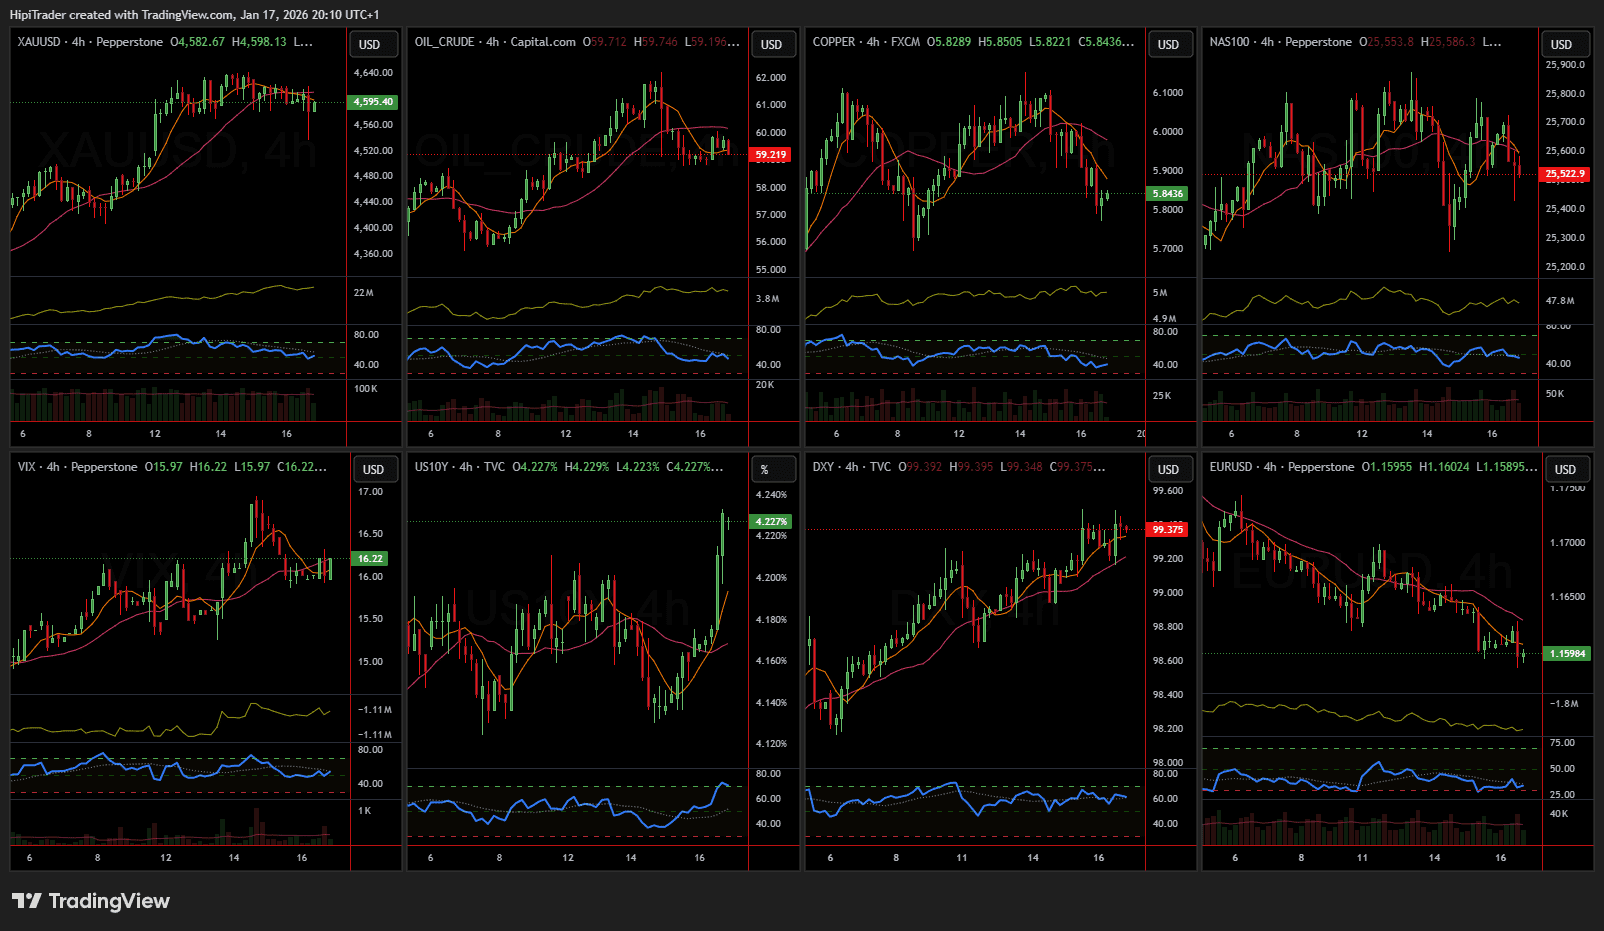
Task: Select the EURUSD symbol title
Action: point(1231,467)
